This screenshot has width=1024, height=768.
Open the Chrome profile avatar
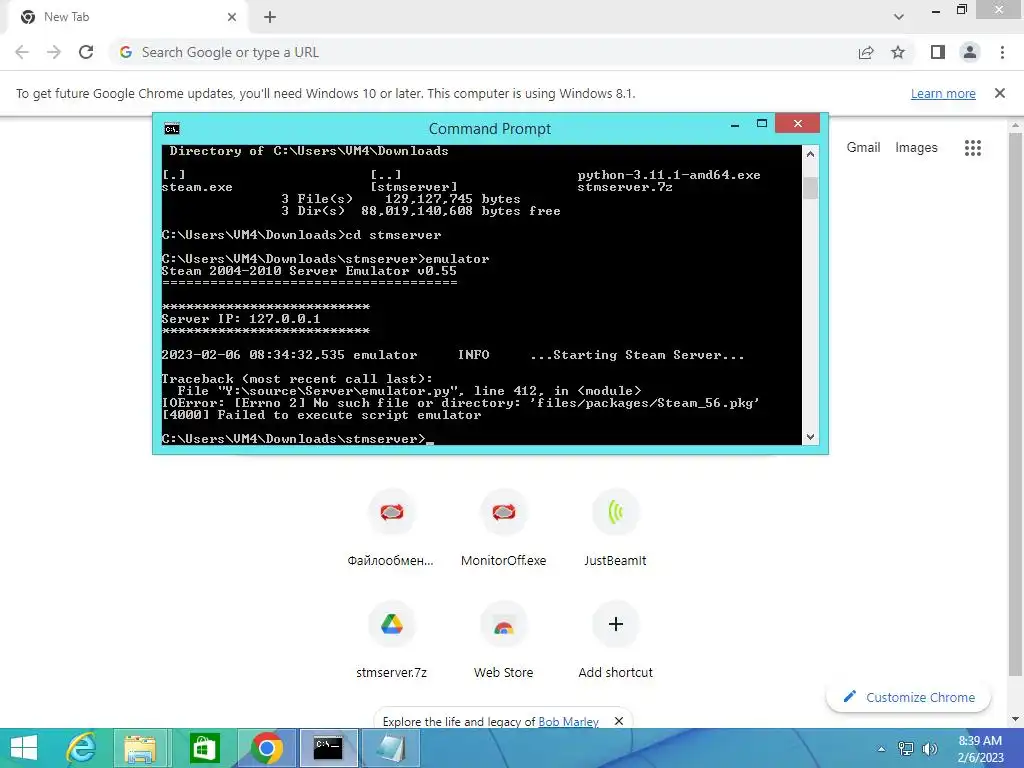coord(970,52)
